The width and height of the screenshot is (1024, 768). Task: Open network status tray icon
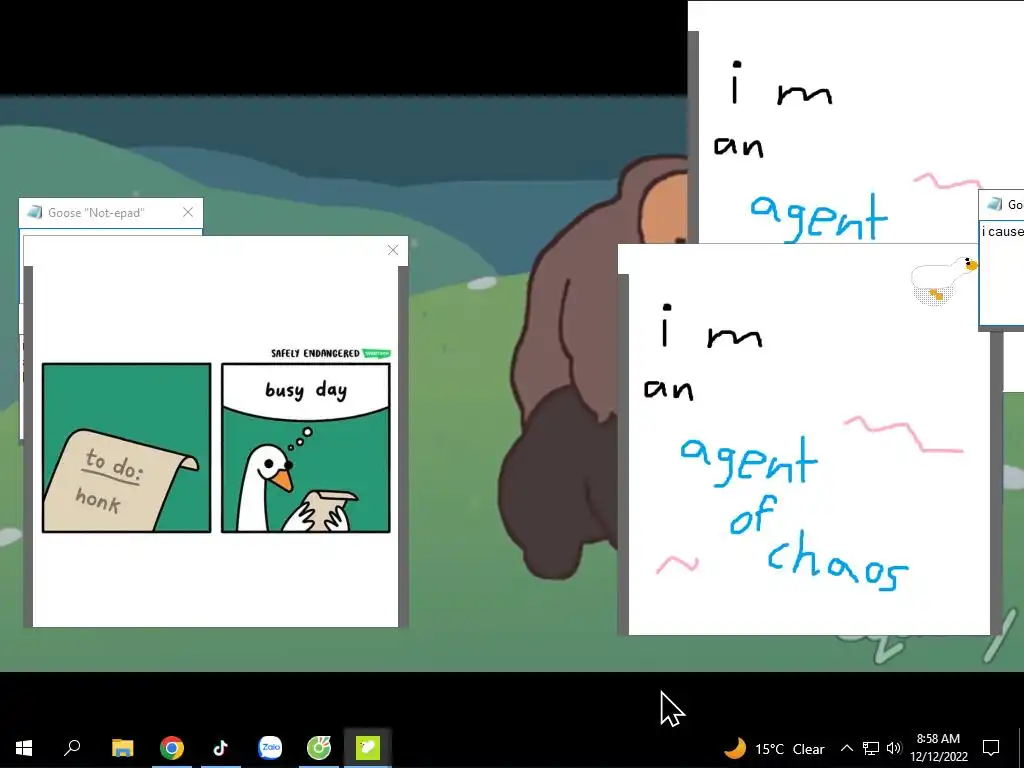pos(871,748)
